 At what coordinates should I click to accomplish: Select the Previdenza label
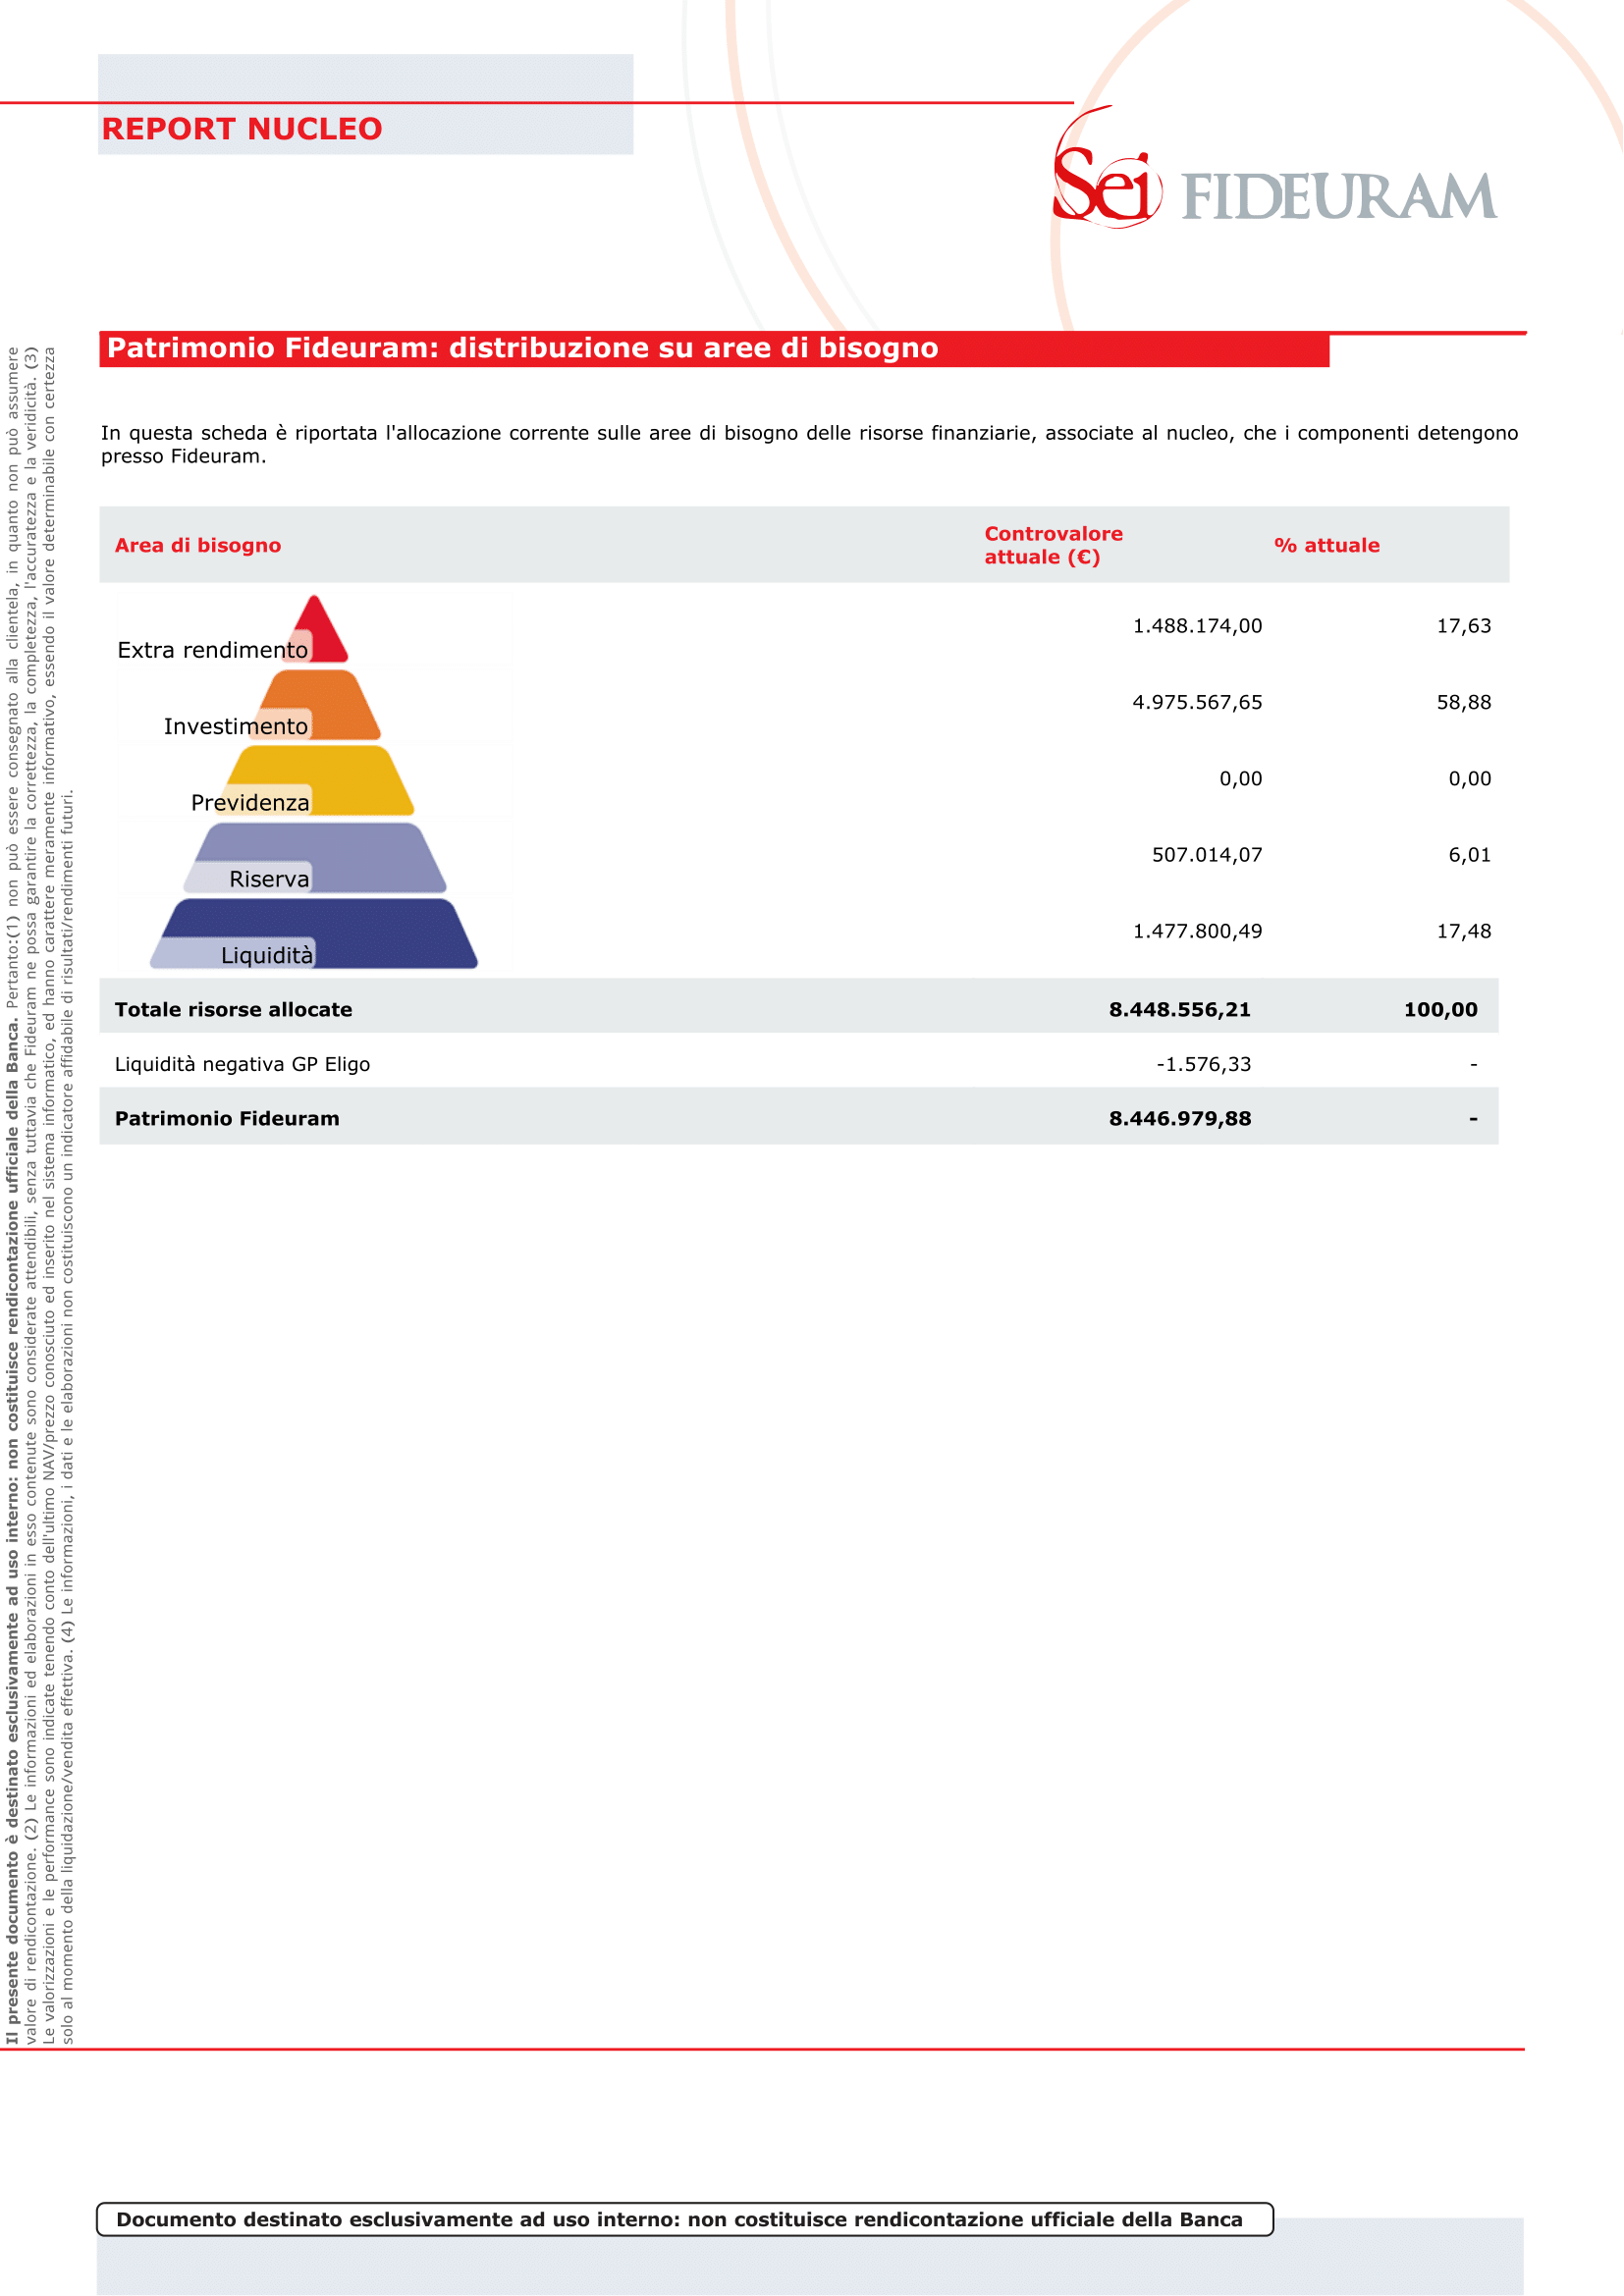[250, 802]
